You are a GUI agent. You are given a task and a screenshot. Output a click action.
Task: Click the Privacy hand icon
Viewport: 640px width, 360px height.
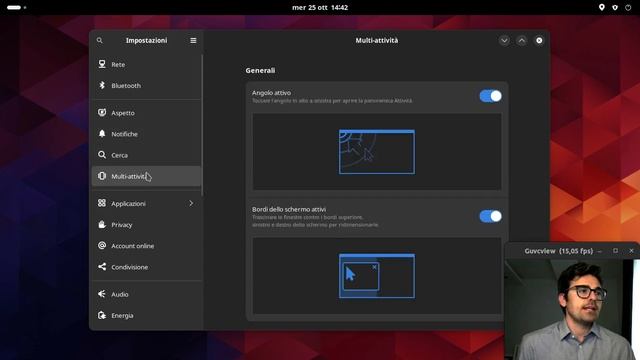102,224
